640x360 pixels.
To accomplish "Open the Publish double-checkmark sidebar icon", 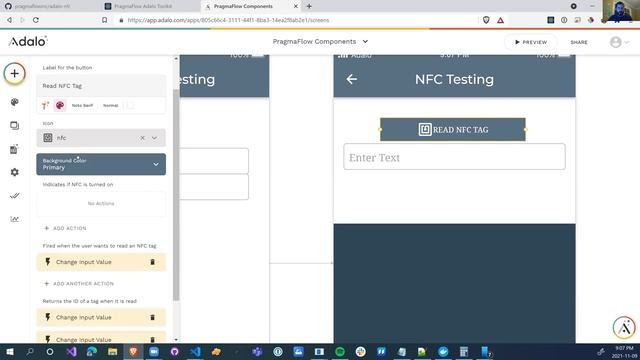I will (15, 196).
